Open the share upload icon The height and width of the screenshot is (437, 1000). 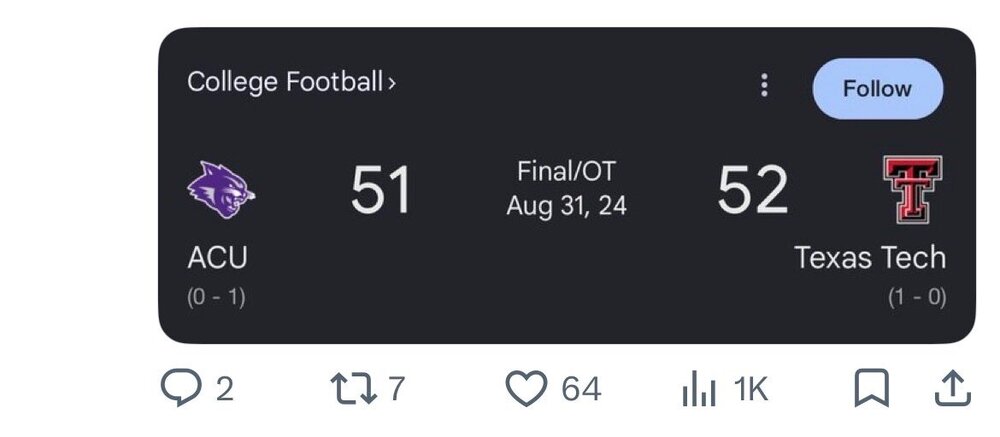953,389
